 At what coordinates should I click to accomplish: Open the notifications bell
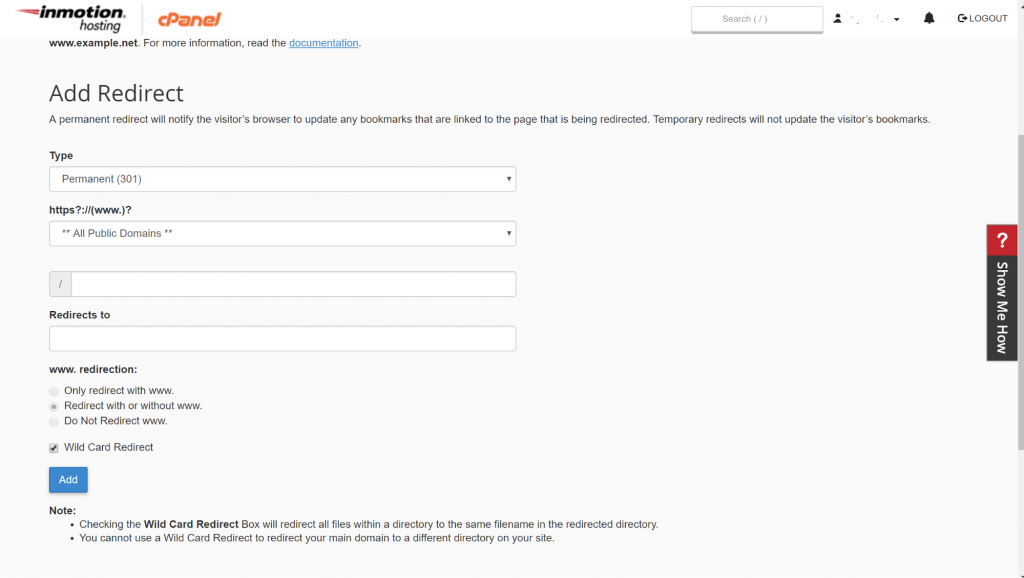(929, 18)
